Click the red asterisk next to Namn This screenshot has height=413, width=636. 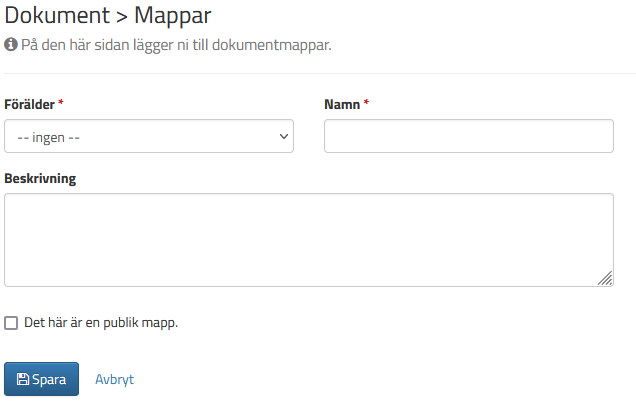tap(366, 104)
